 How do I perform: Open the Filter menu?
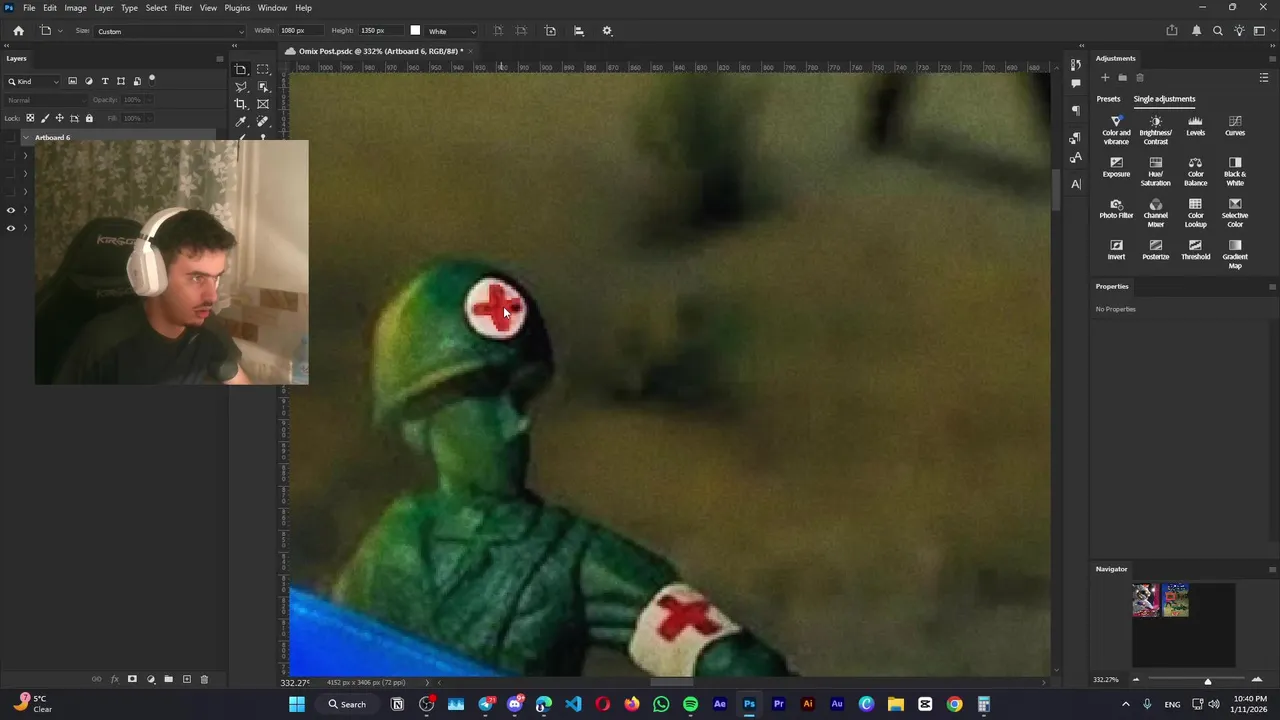tap(183, 8)
